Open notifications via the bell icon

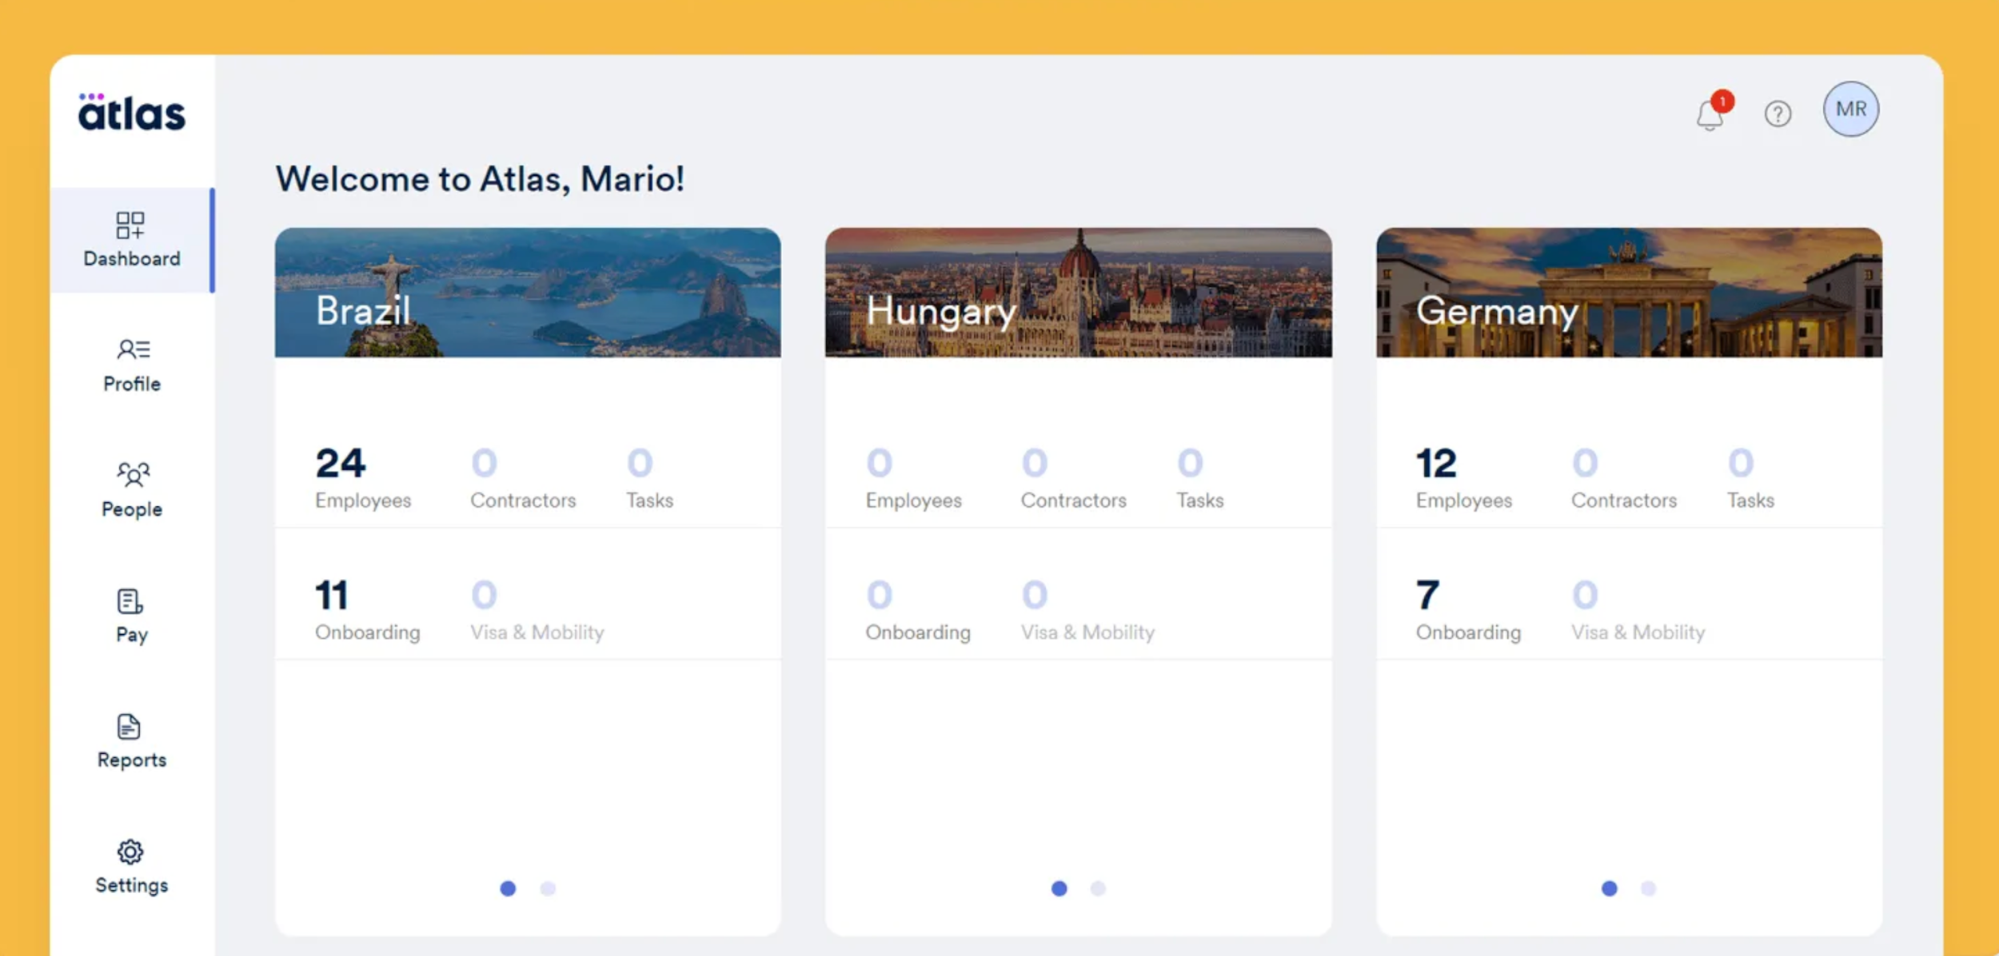pyautogui.click(x=1710, y=114)
